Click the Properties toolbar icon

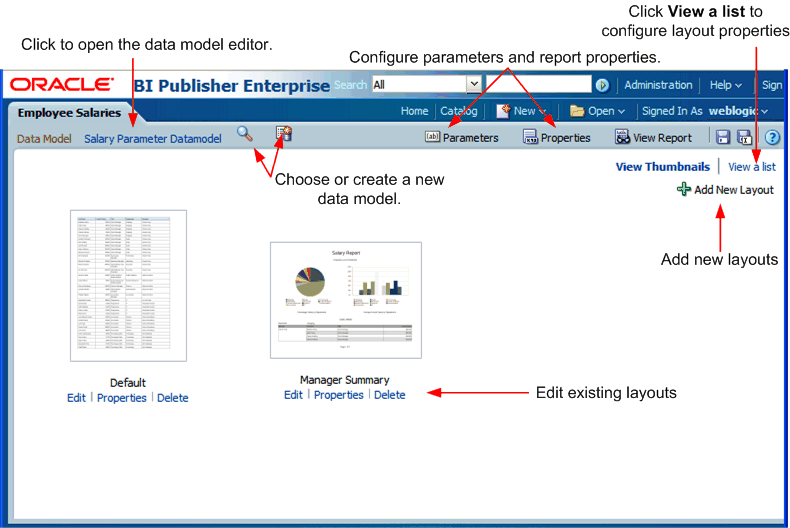coord(531,137)
